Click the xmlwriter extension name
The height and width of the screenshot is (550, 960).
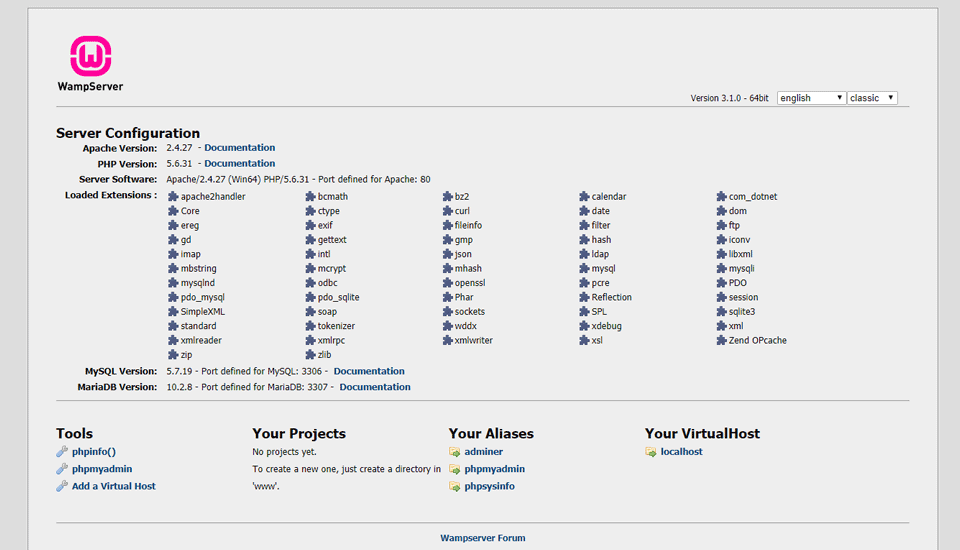pyautogui.click(x=473, y=341)
